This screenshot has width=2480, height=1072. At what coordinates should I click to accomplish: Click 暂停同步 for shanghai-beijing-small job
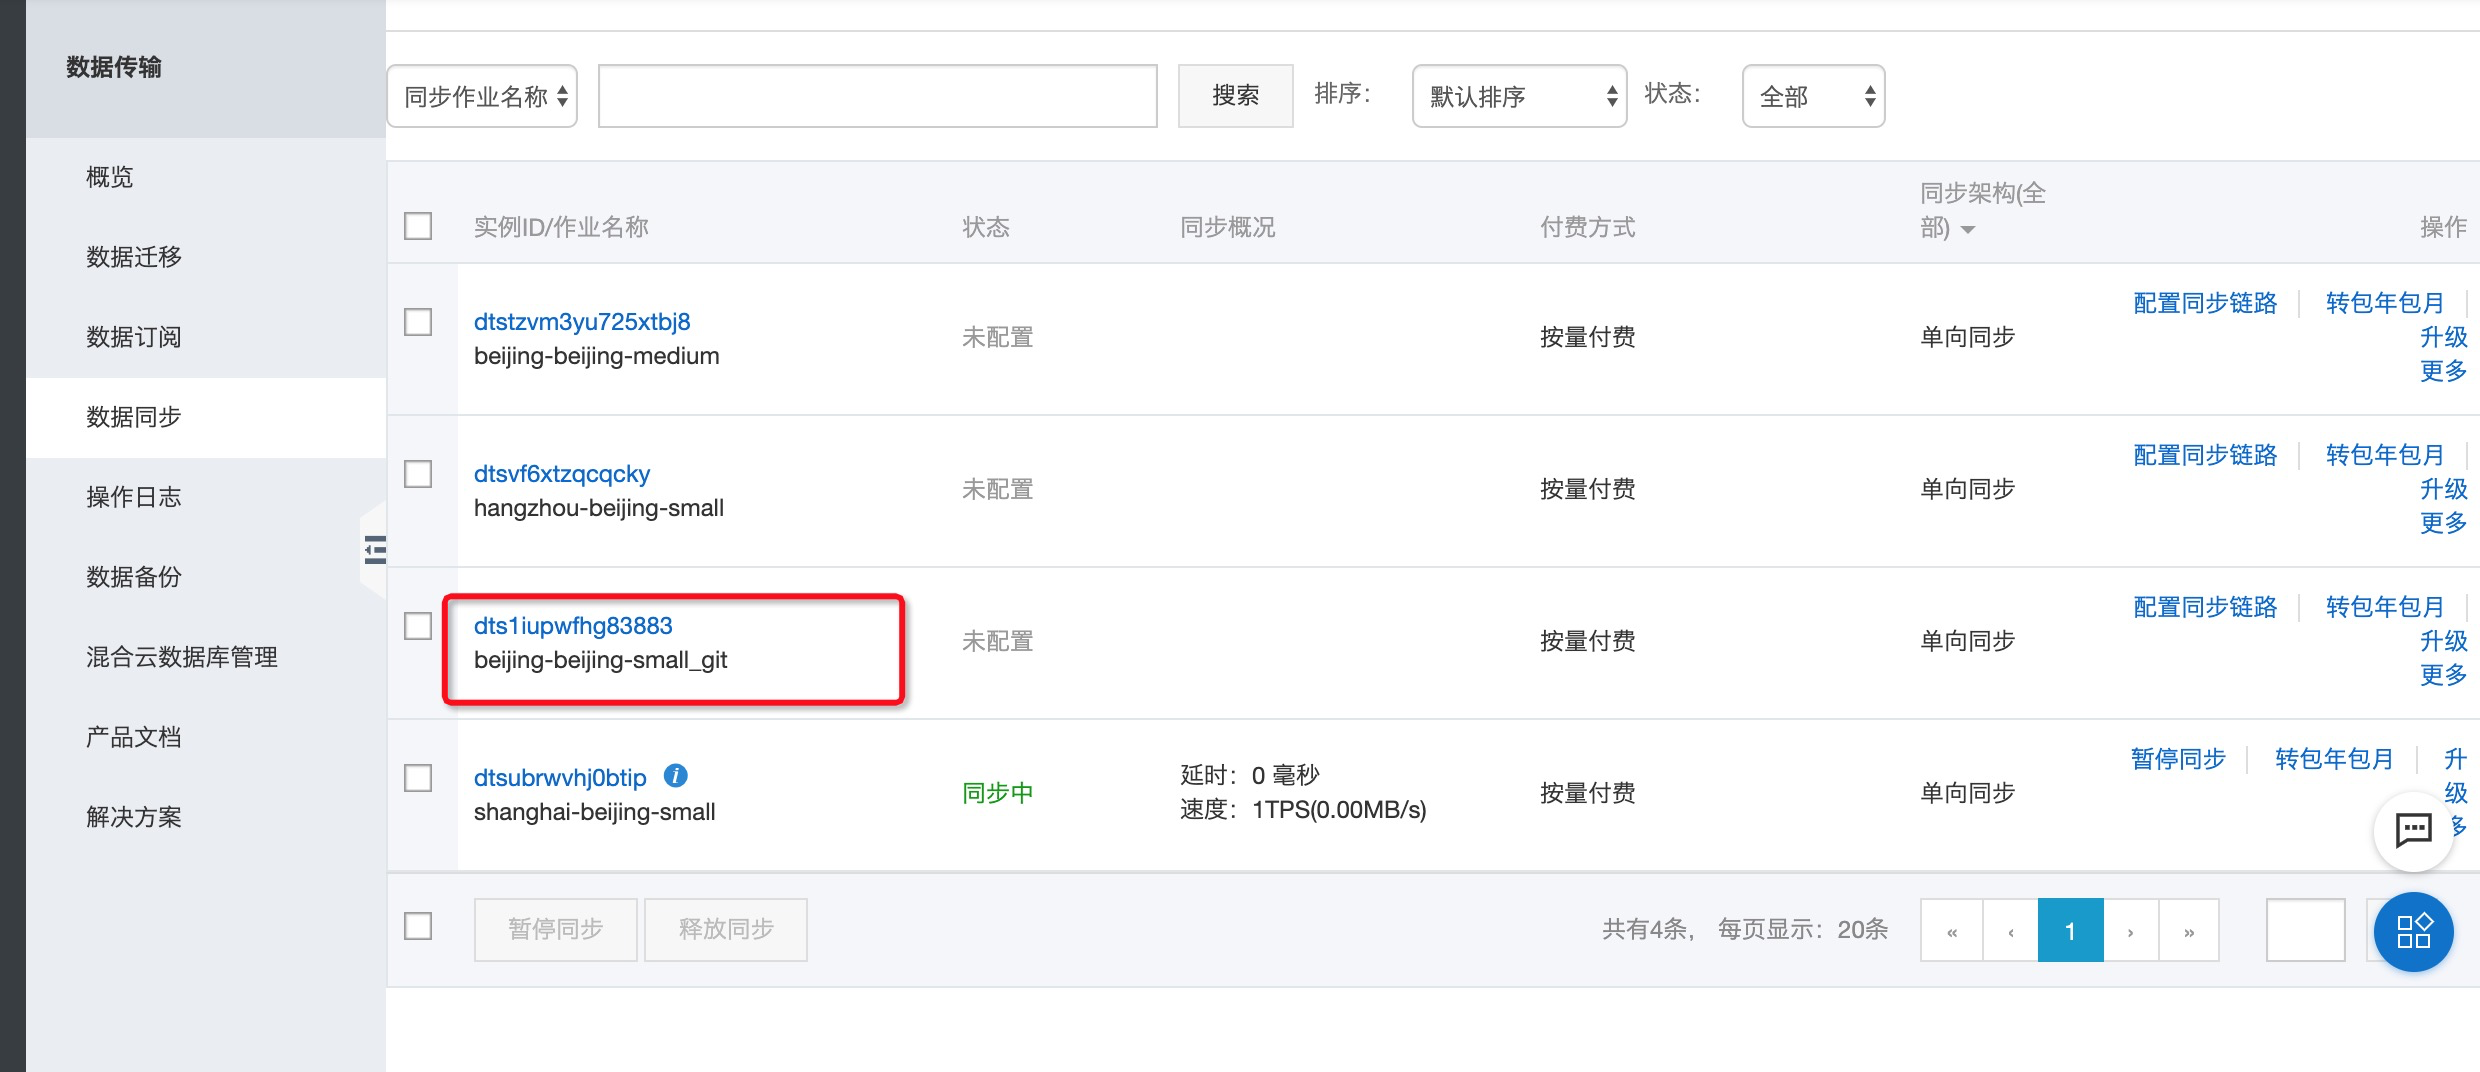click(2178, 759)
